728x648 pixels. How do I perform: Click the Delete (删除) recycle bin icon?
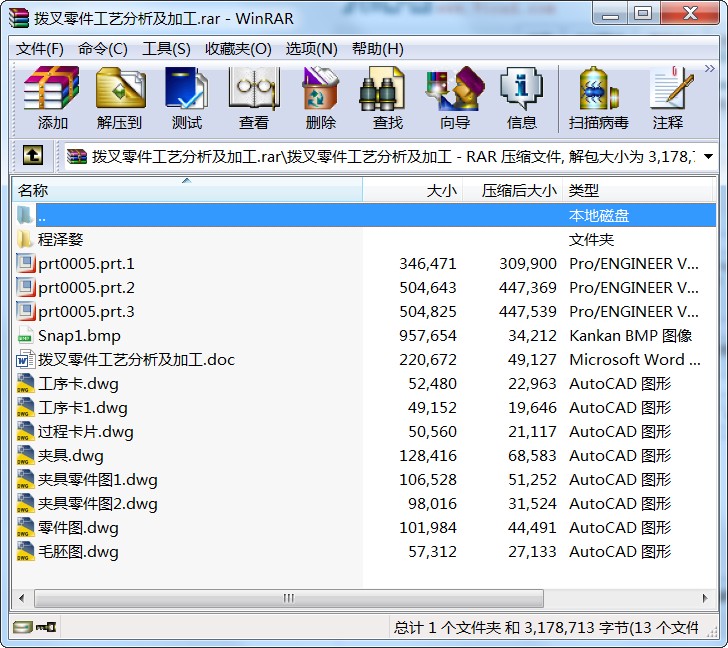320,89
